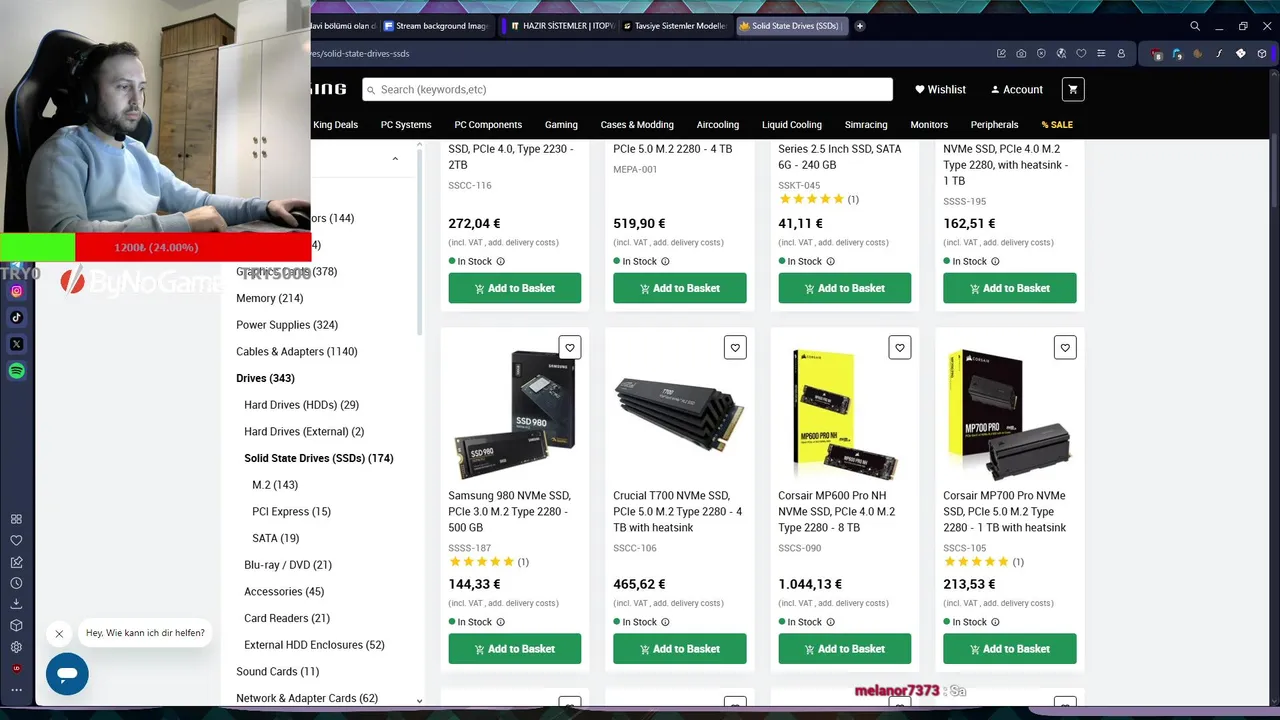Image resolution: width=1280 pixels, height=720 pixels.
Task: Close the chat greeting bubble
Action: coord(59,634)
